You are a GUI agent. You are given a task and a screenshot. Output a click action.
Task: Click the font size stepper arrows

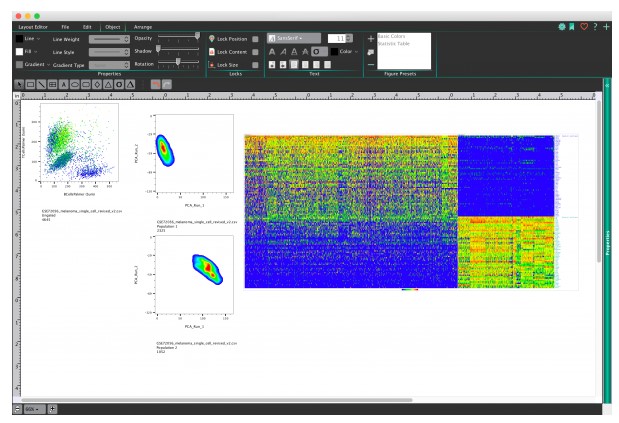click(x=349, y=38)
